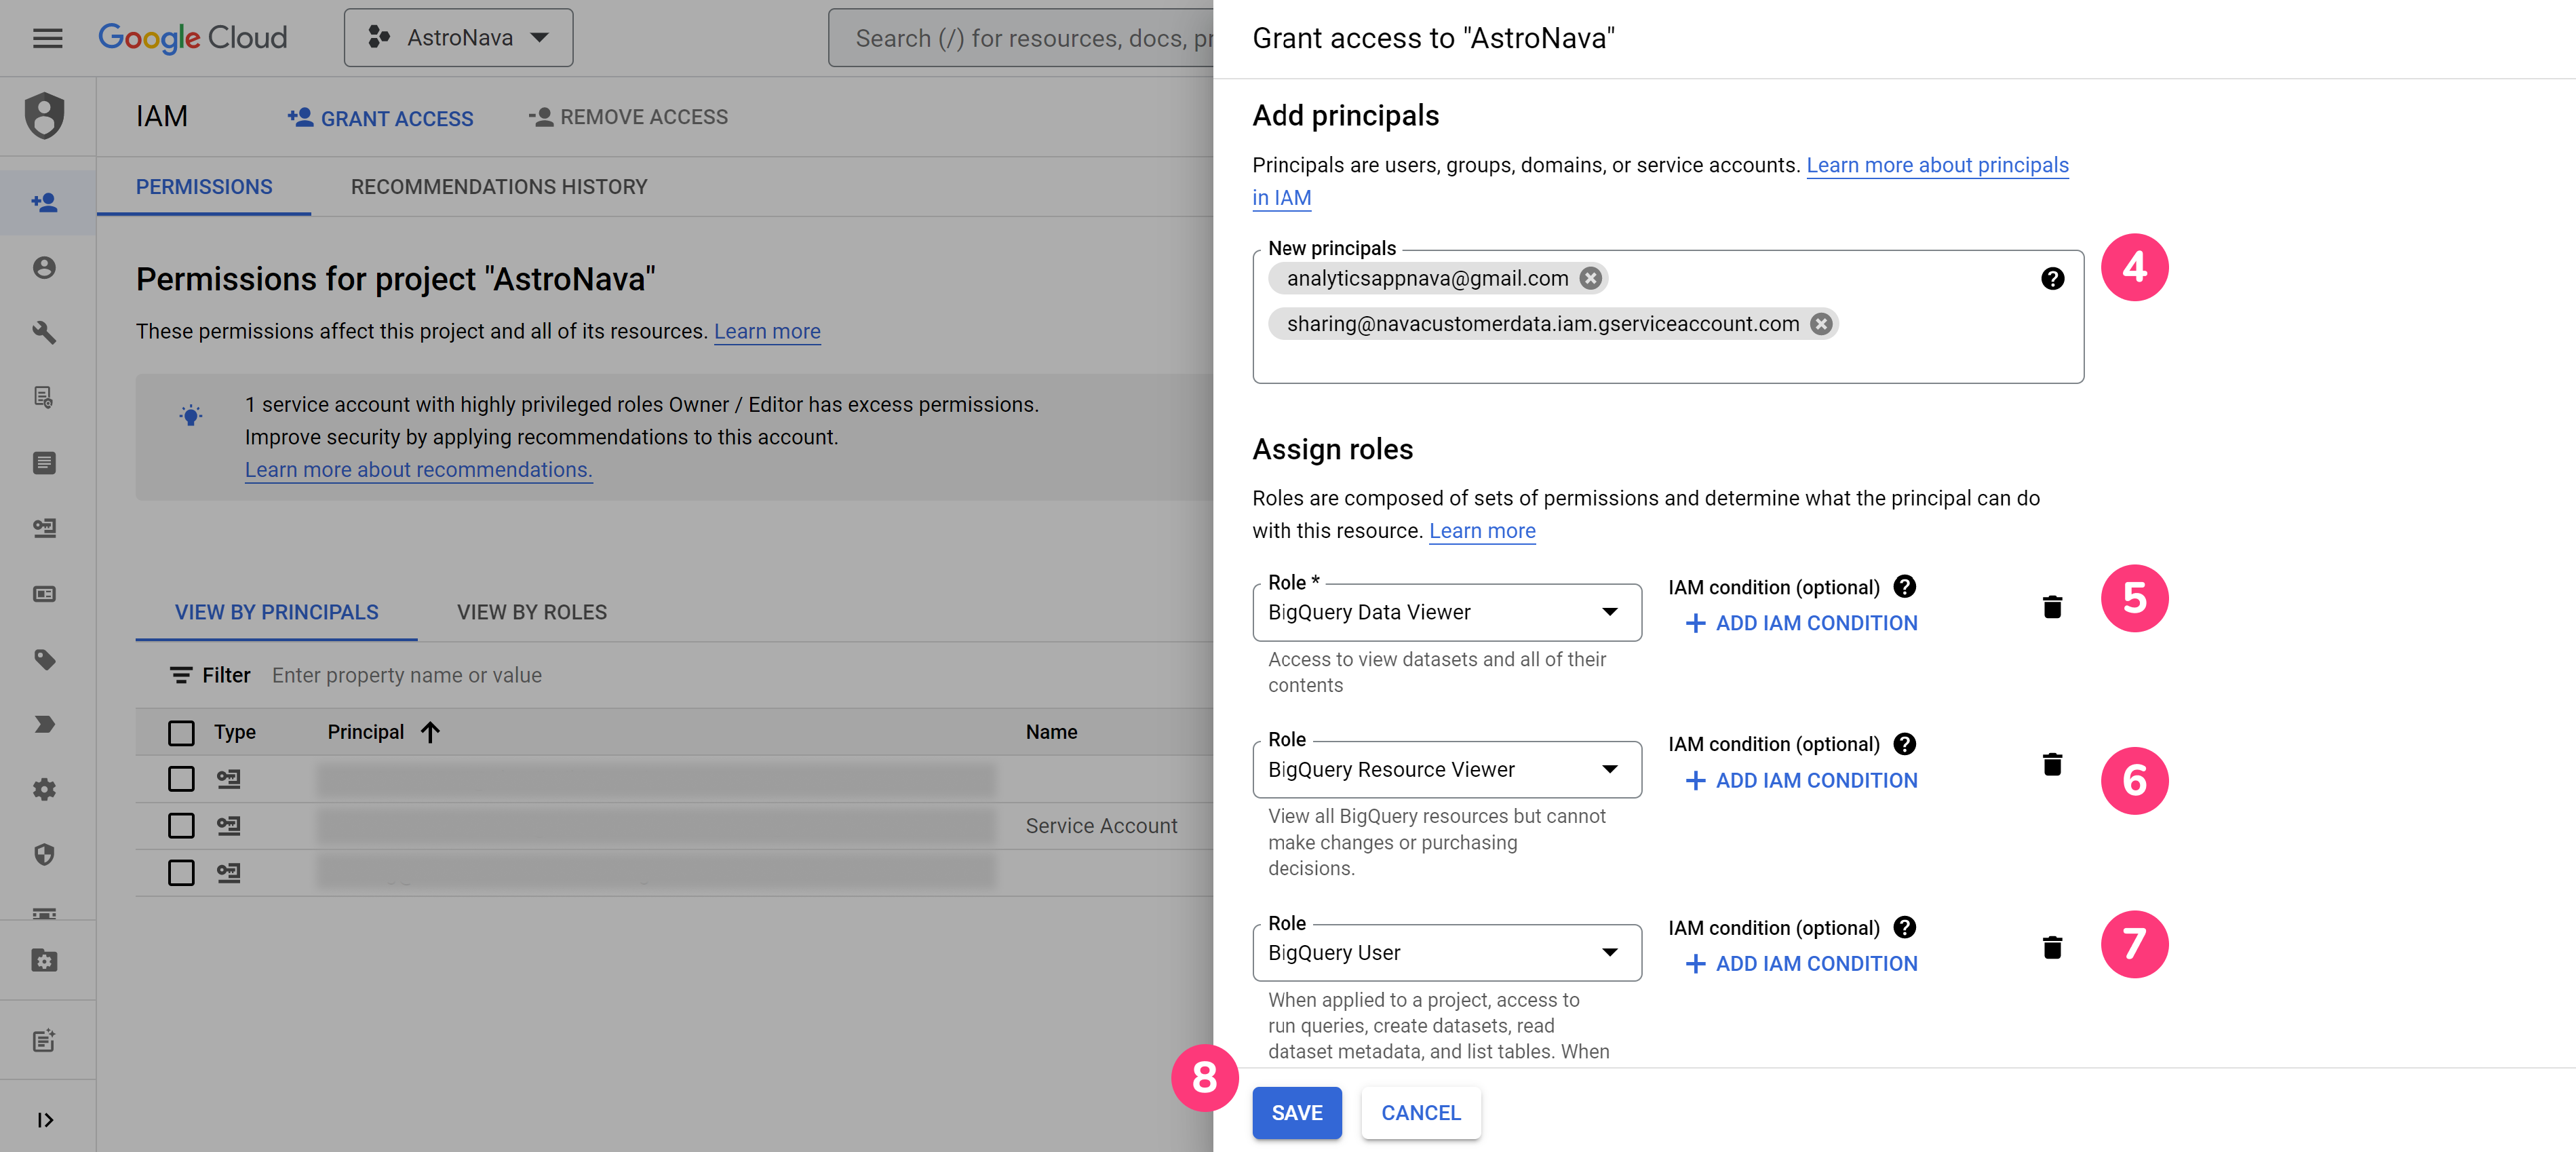Check the Service Account row checkbox
The image size is (2576, 1152).
pos(181,826)
